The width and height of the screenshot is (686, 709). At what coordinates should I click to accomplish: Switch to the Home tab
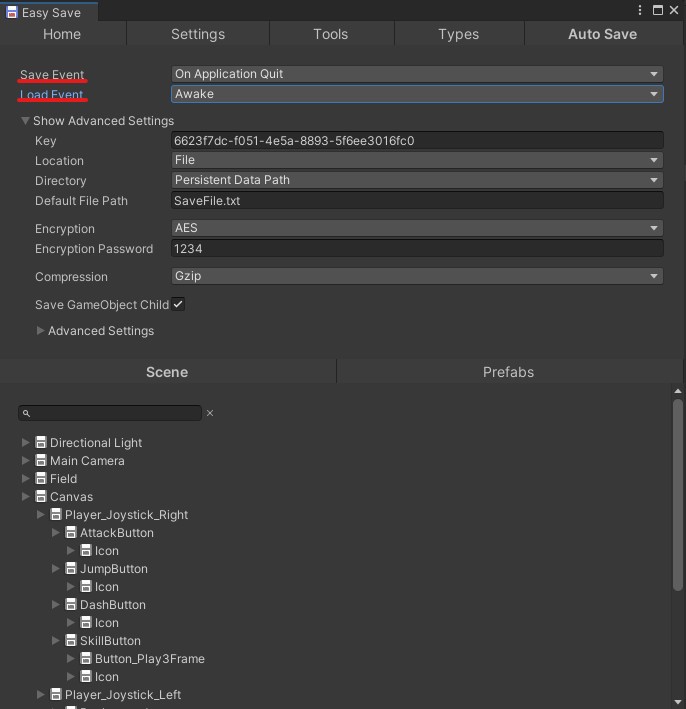coord(62,34)
